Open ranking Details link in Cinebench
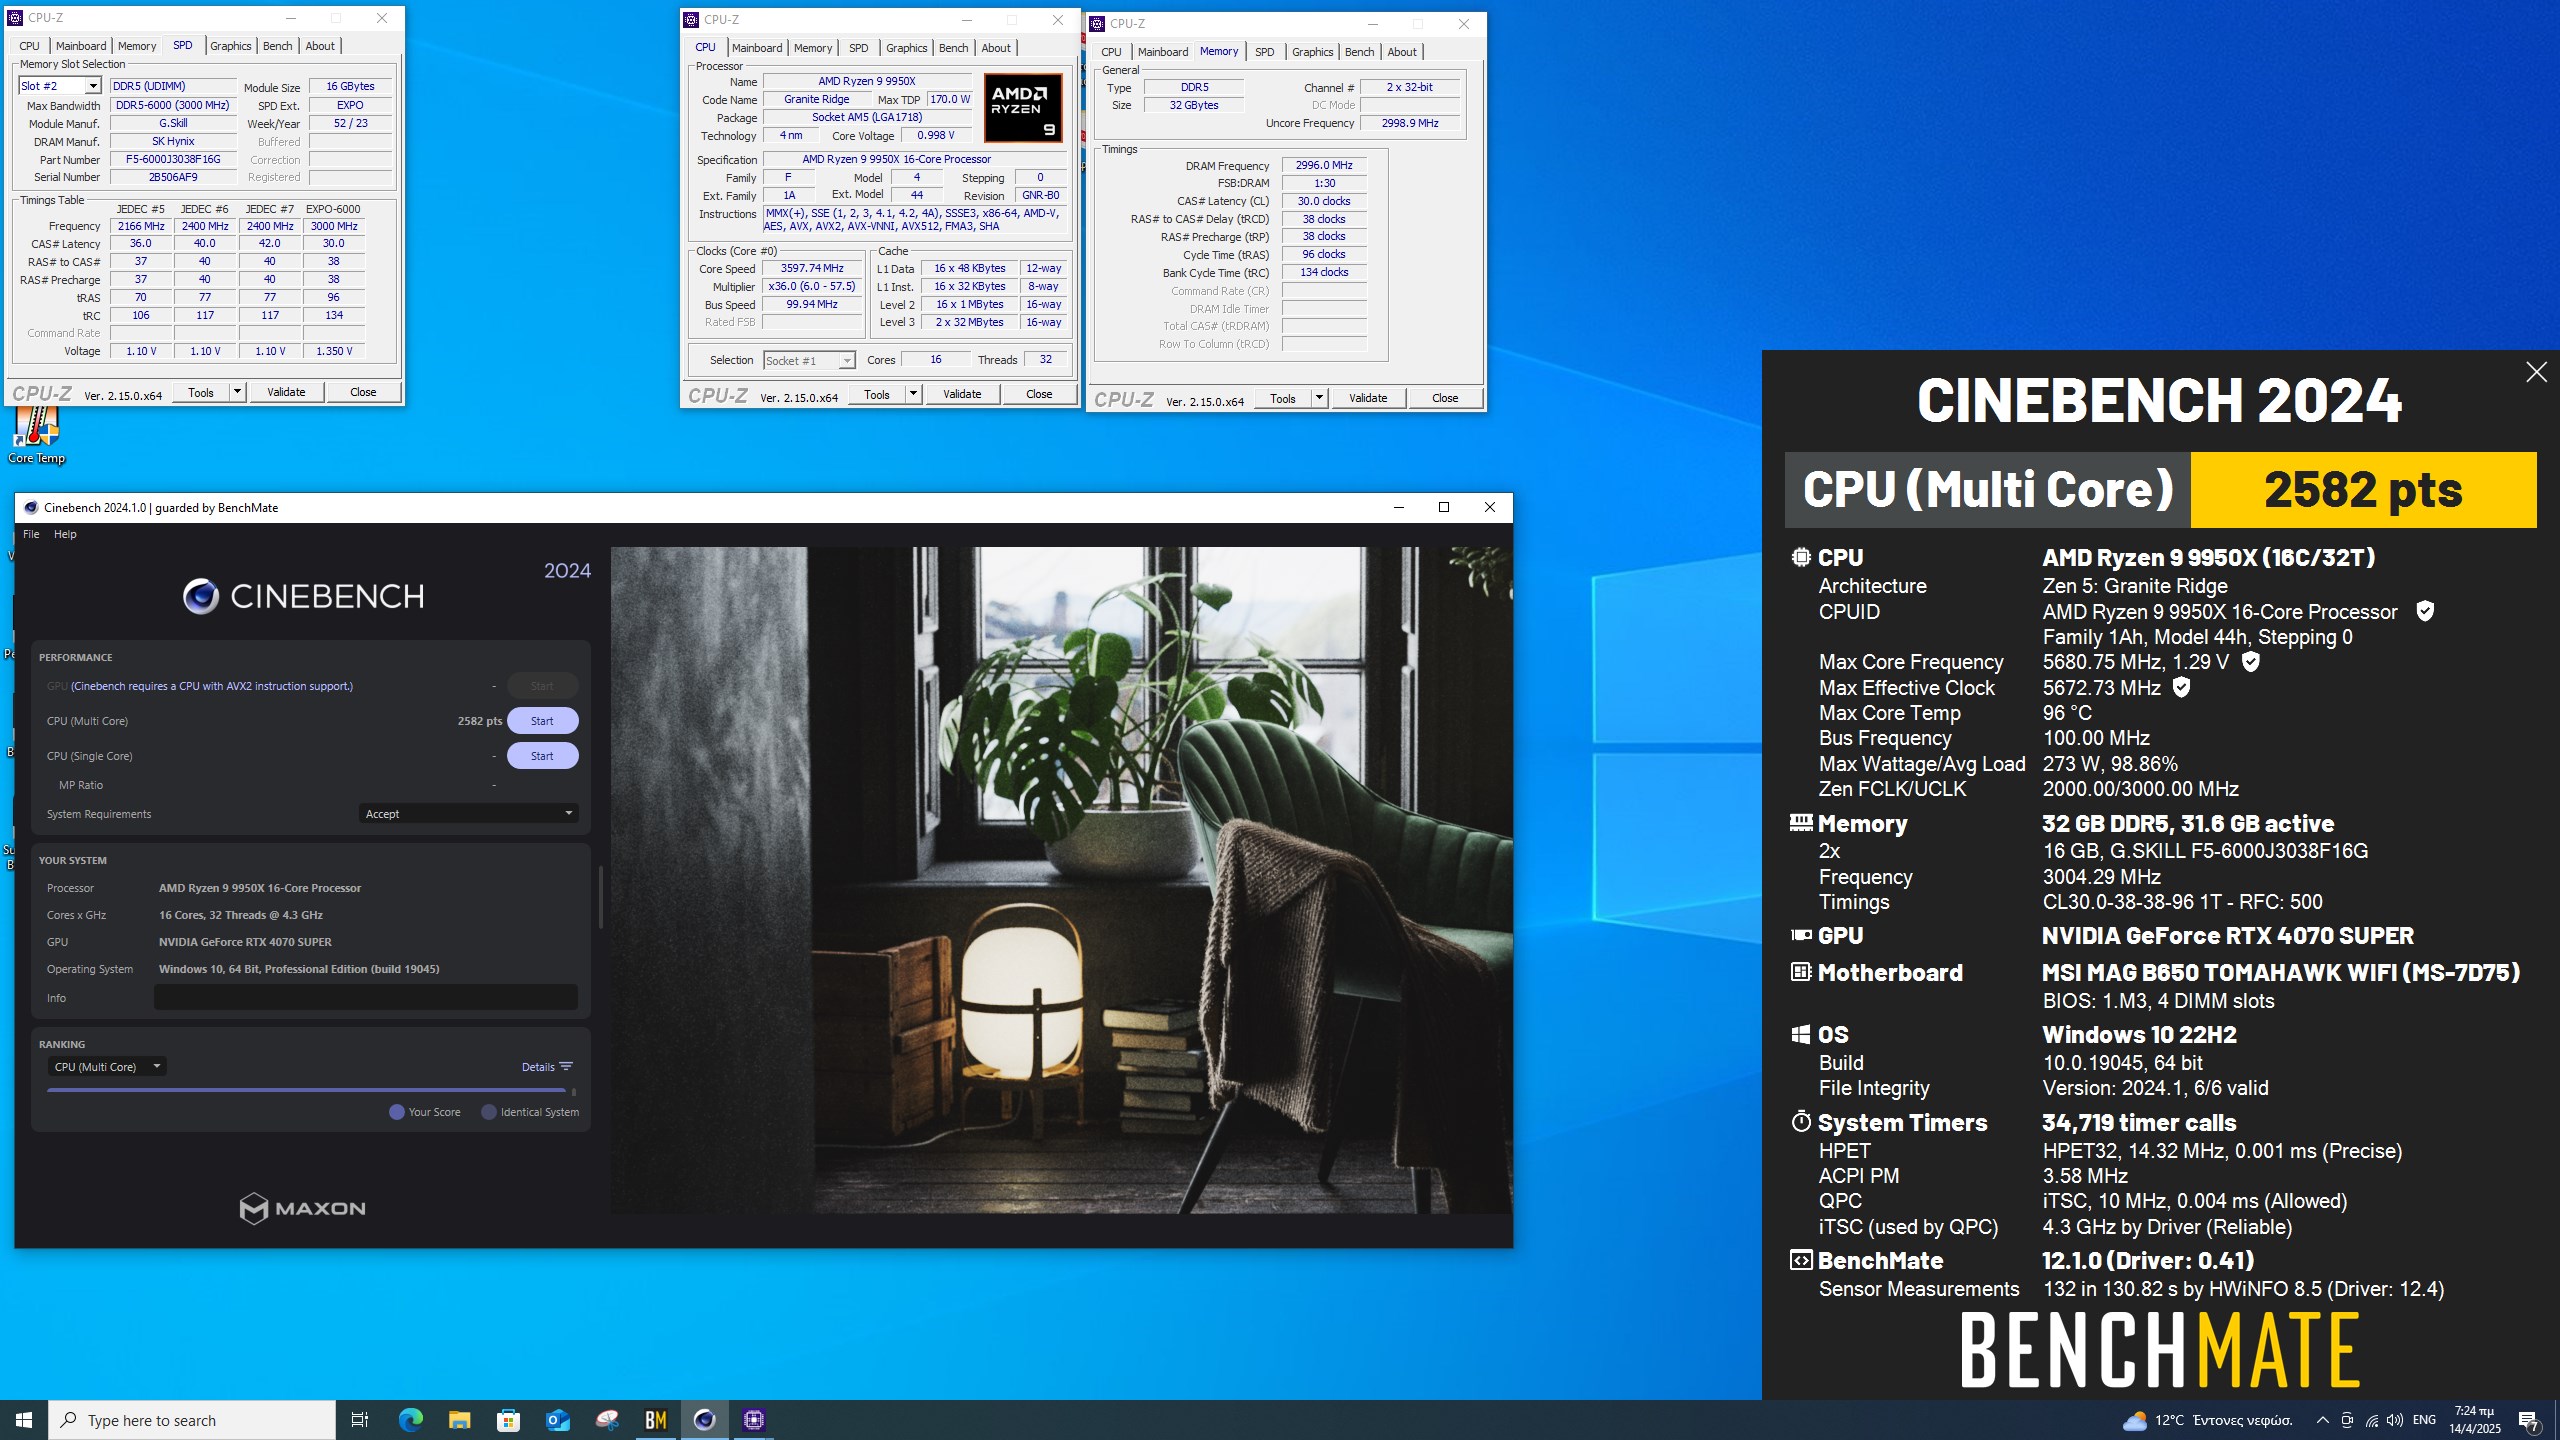2560x1440 pixels. (547, 1067)
